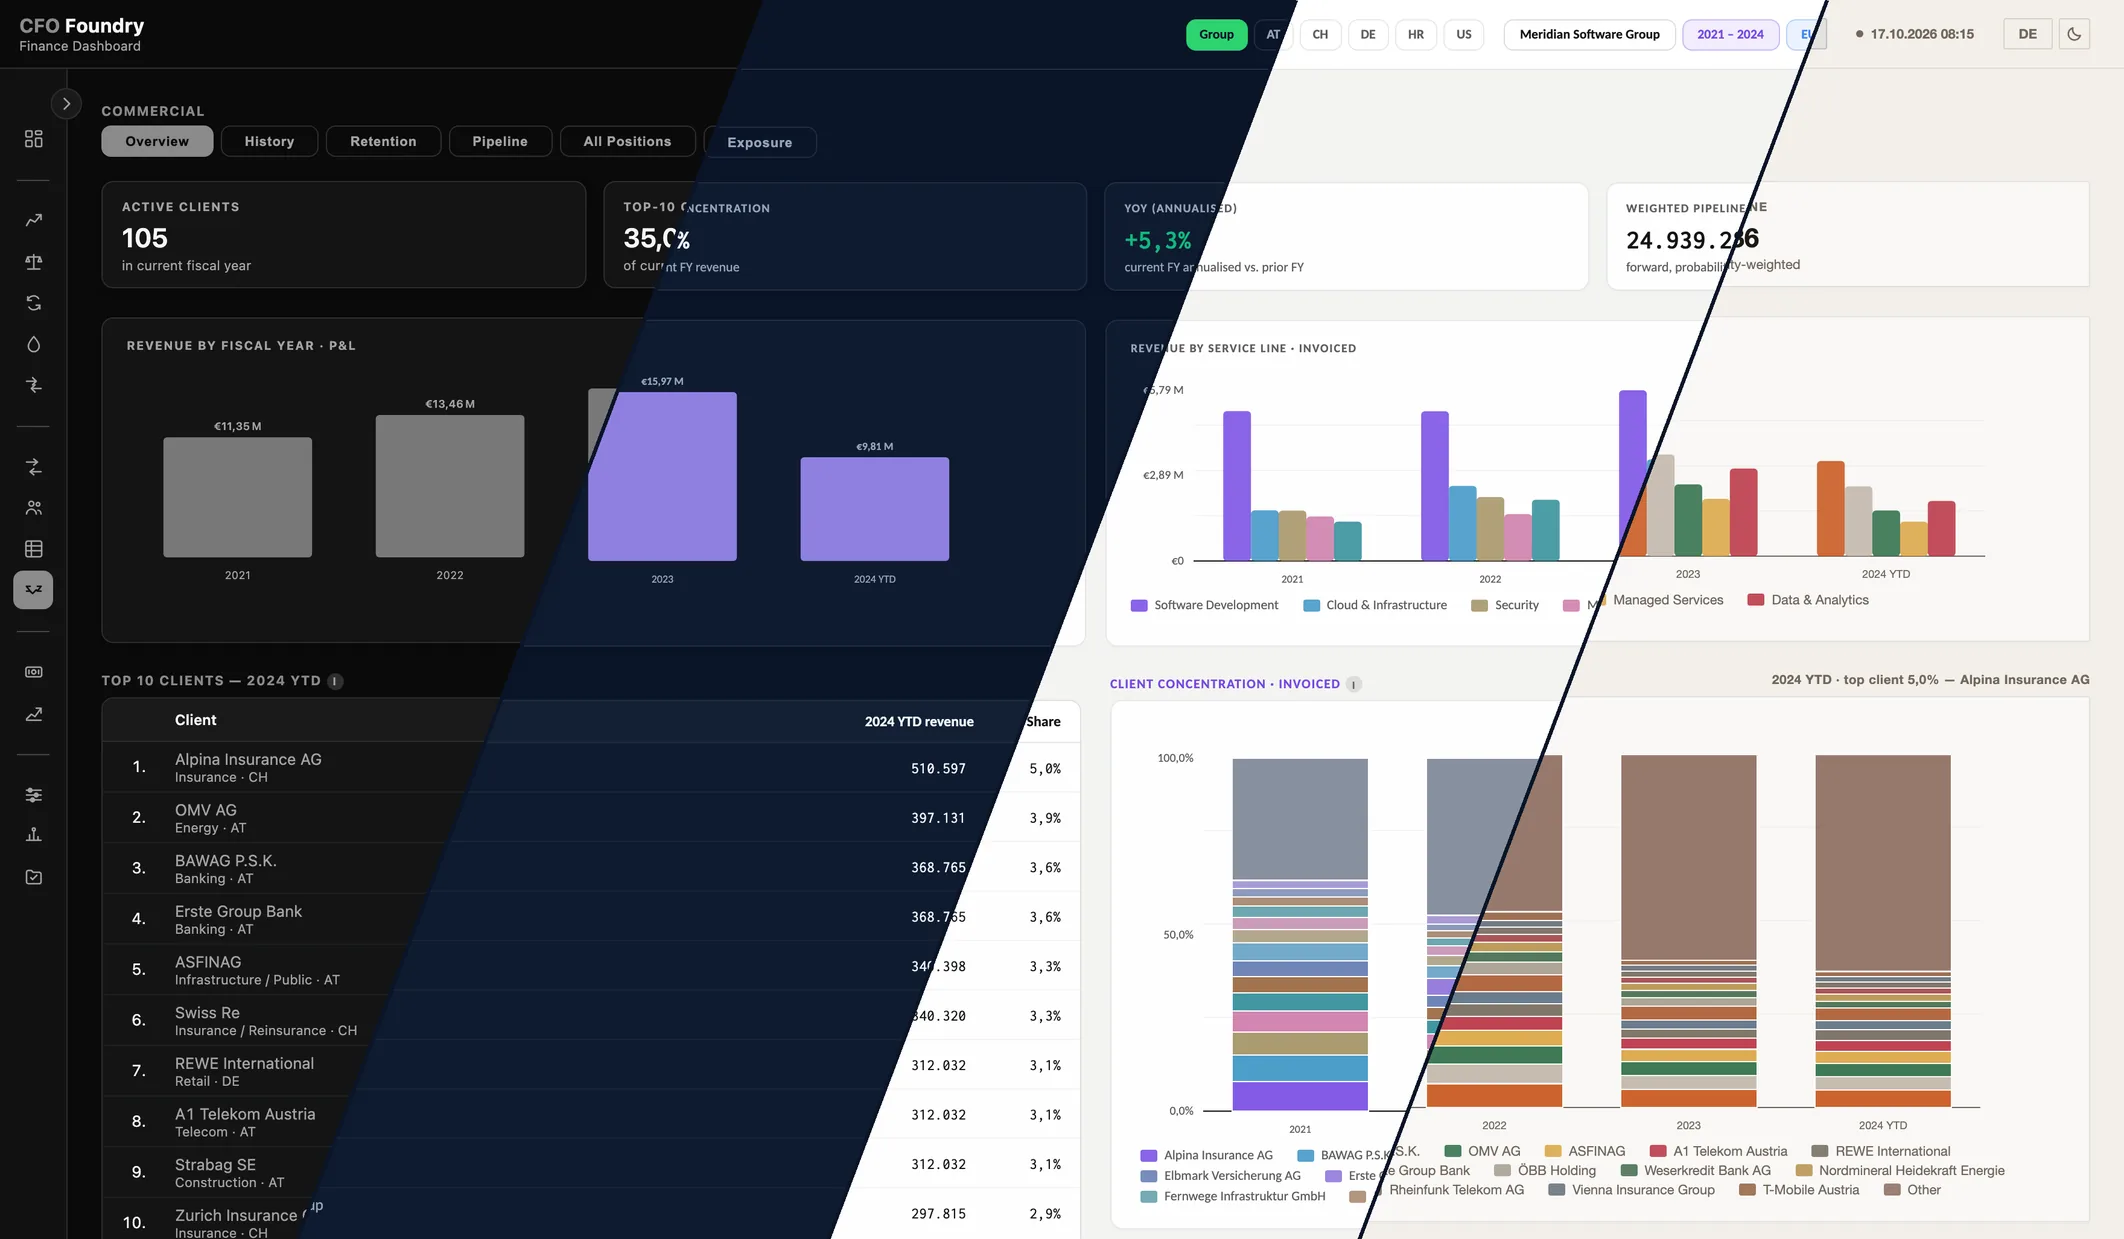
Task: Open the Erste Group Bank client row
Action: pos(591,919)
